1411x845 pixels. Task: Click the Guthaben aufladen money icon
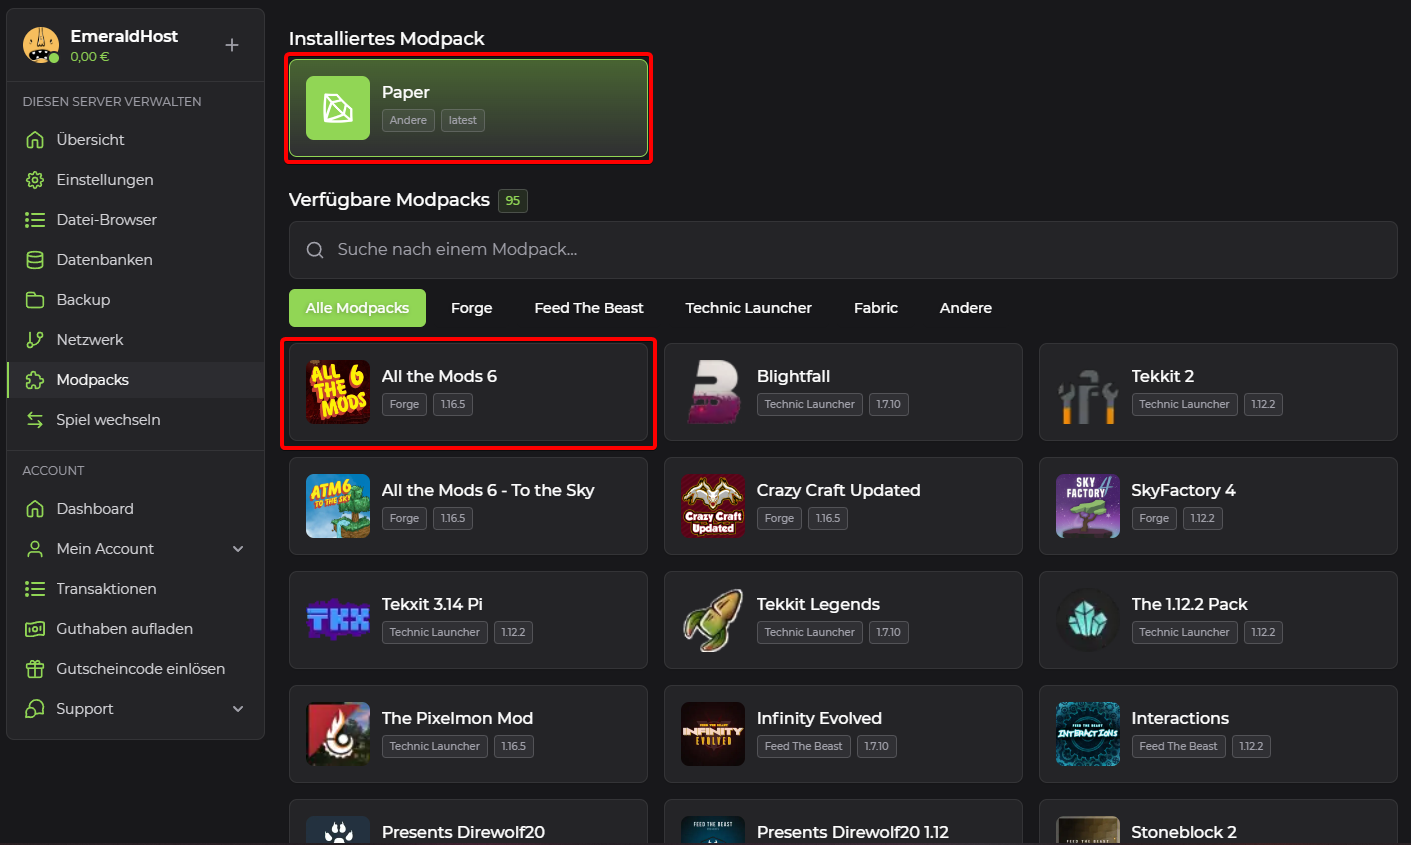click(35, 629)
